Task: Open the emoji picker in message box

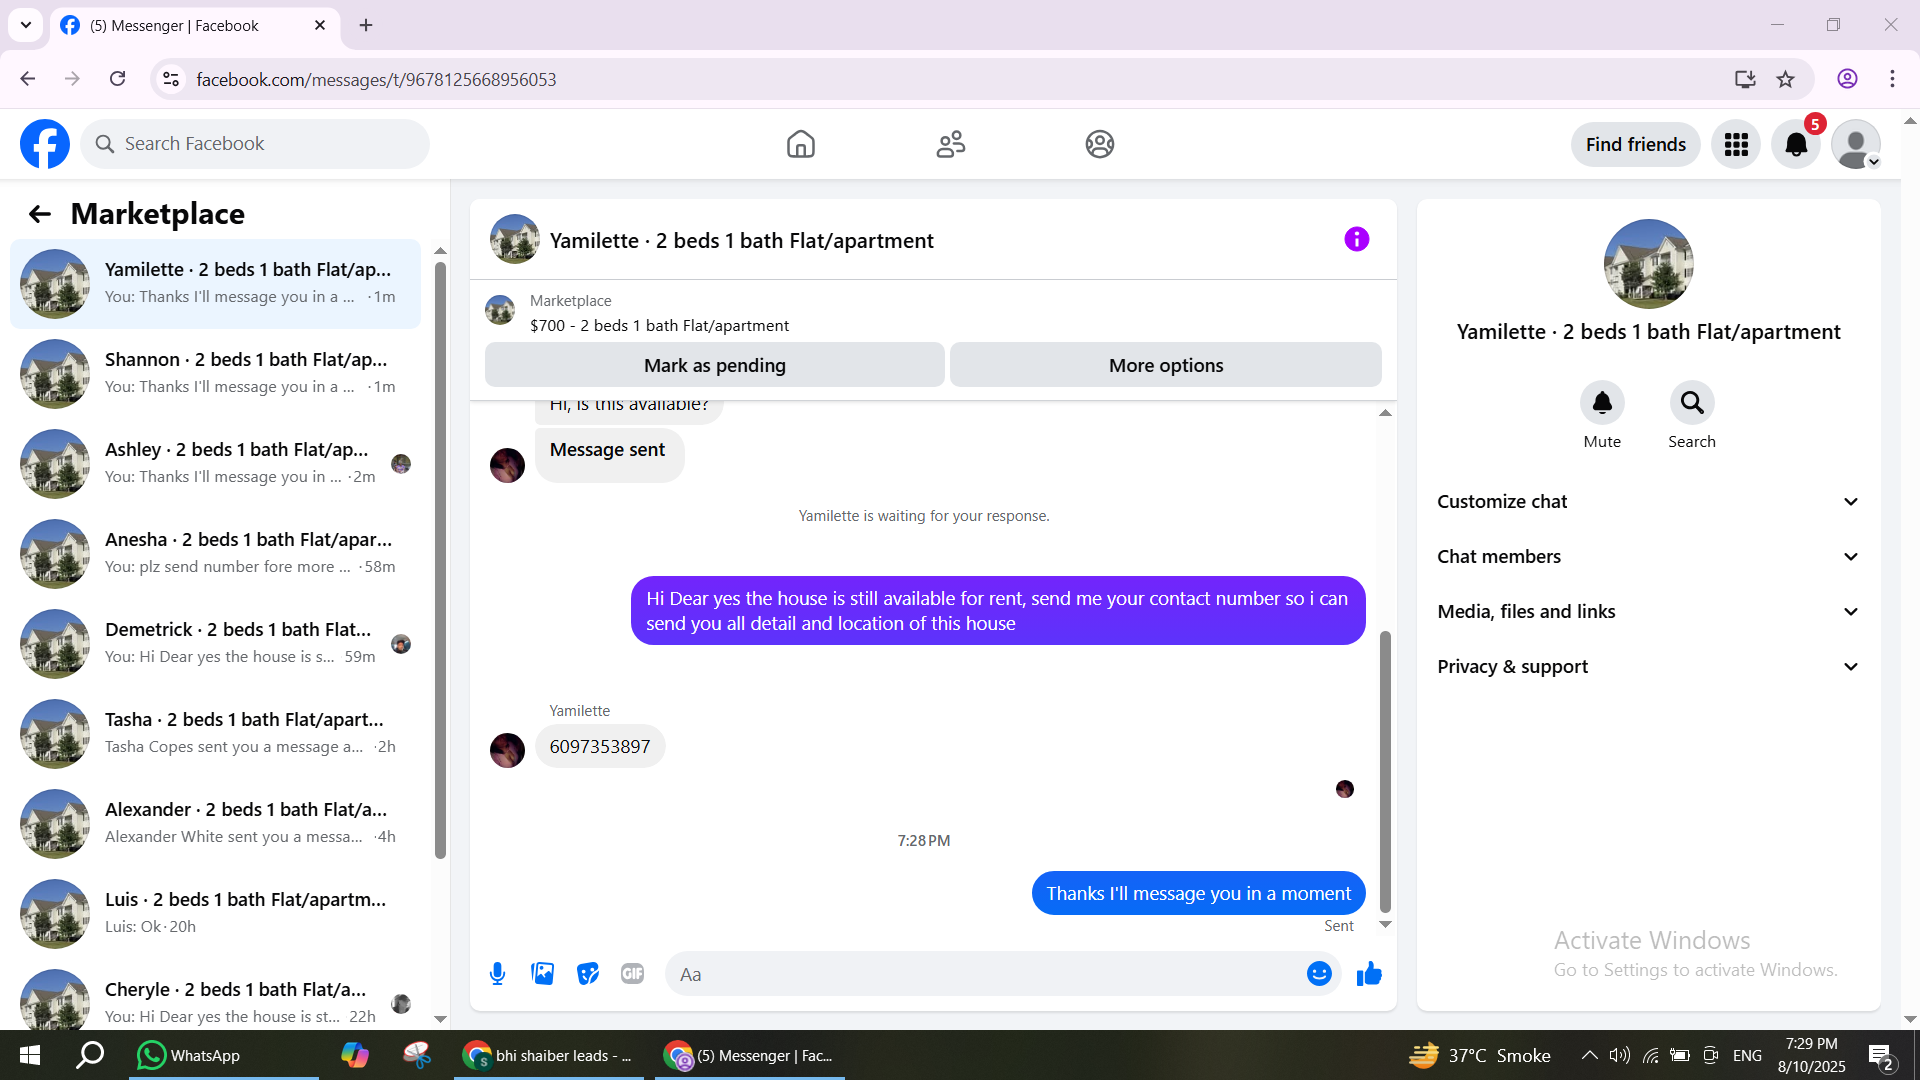Action: pyautogui.click(x=1319, y=974)
